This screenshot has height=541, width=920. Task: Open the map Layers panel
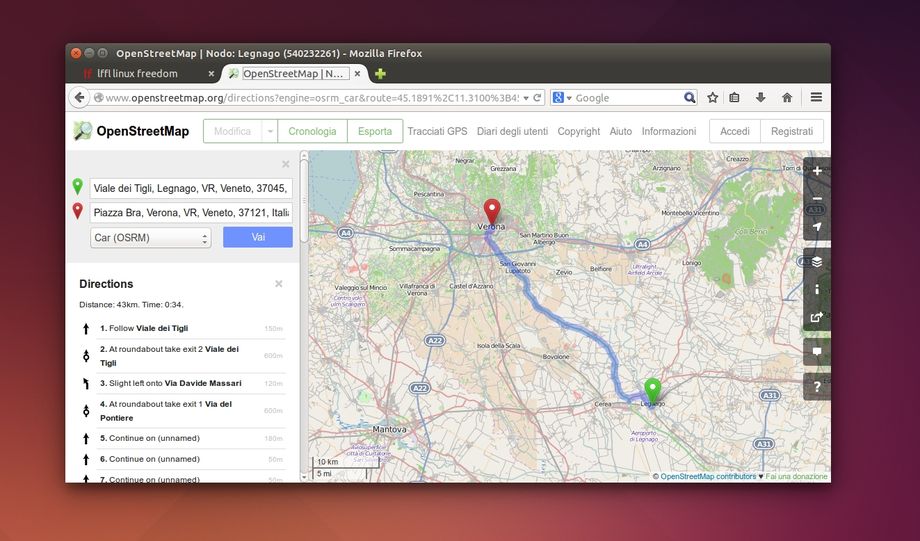click(817, 262)
